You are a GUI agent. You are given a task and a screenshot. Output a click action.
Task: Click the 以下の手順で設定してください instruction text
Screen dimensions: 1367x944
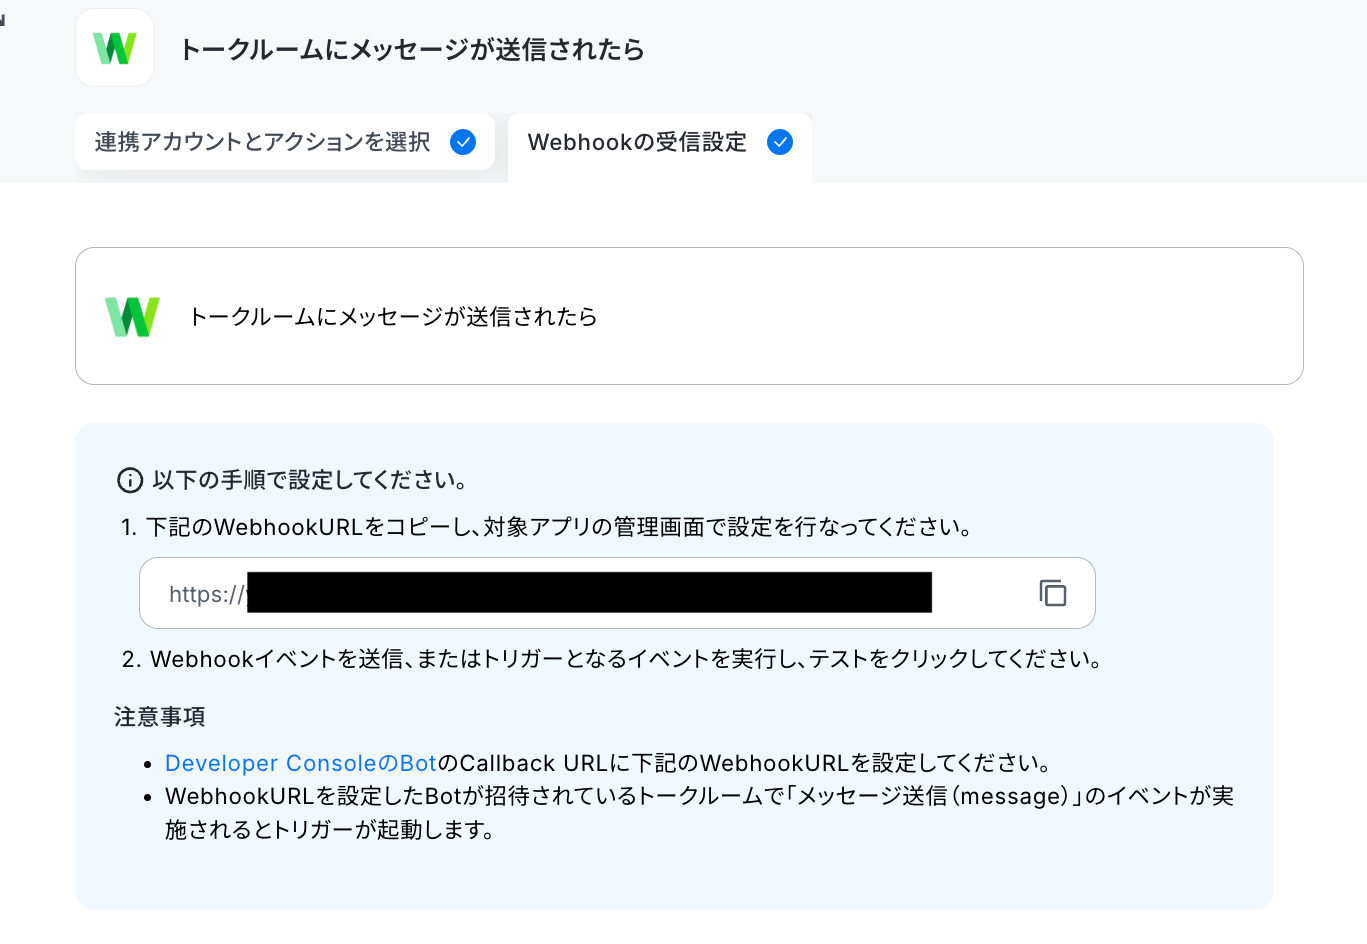tap(310, 480)
